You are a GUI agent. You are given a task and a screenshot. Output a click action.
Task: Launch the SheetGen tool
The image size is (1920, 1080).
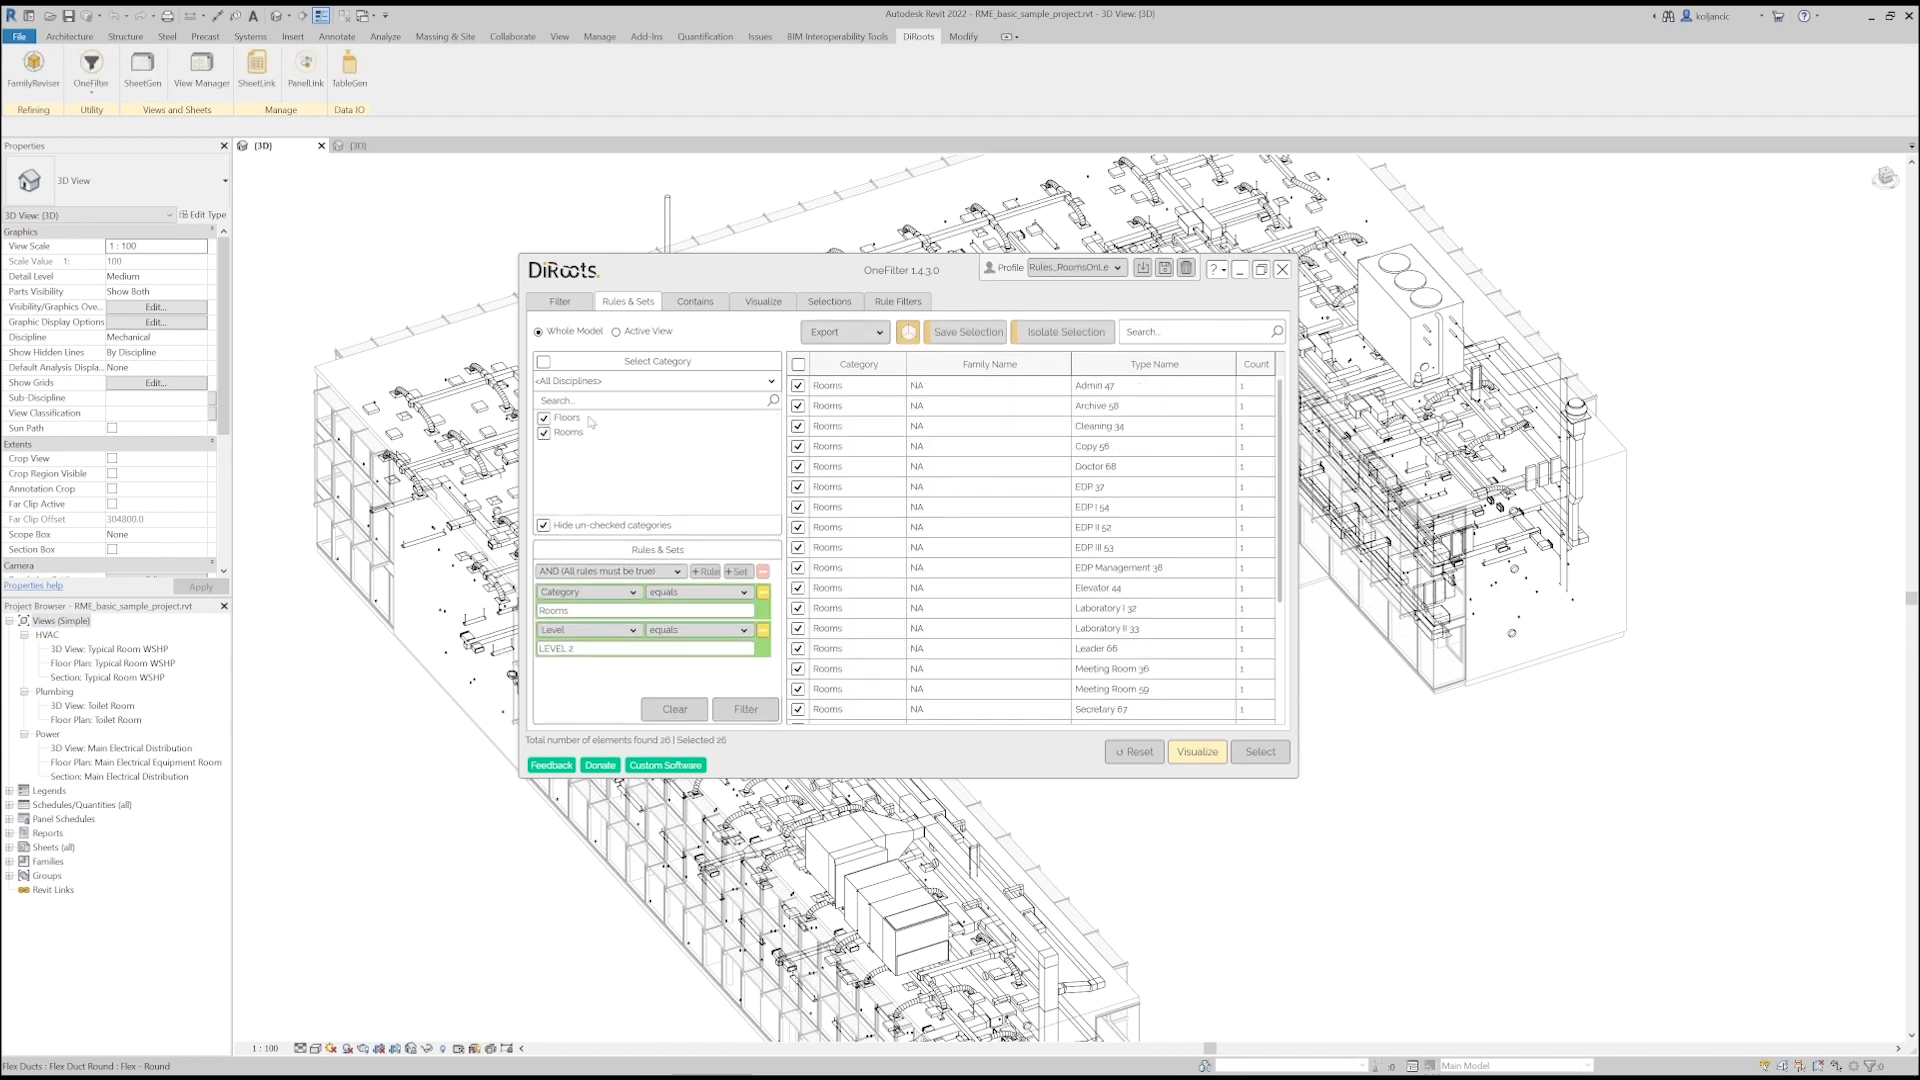click(142, 69)
